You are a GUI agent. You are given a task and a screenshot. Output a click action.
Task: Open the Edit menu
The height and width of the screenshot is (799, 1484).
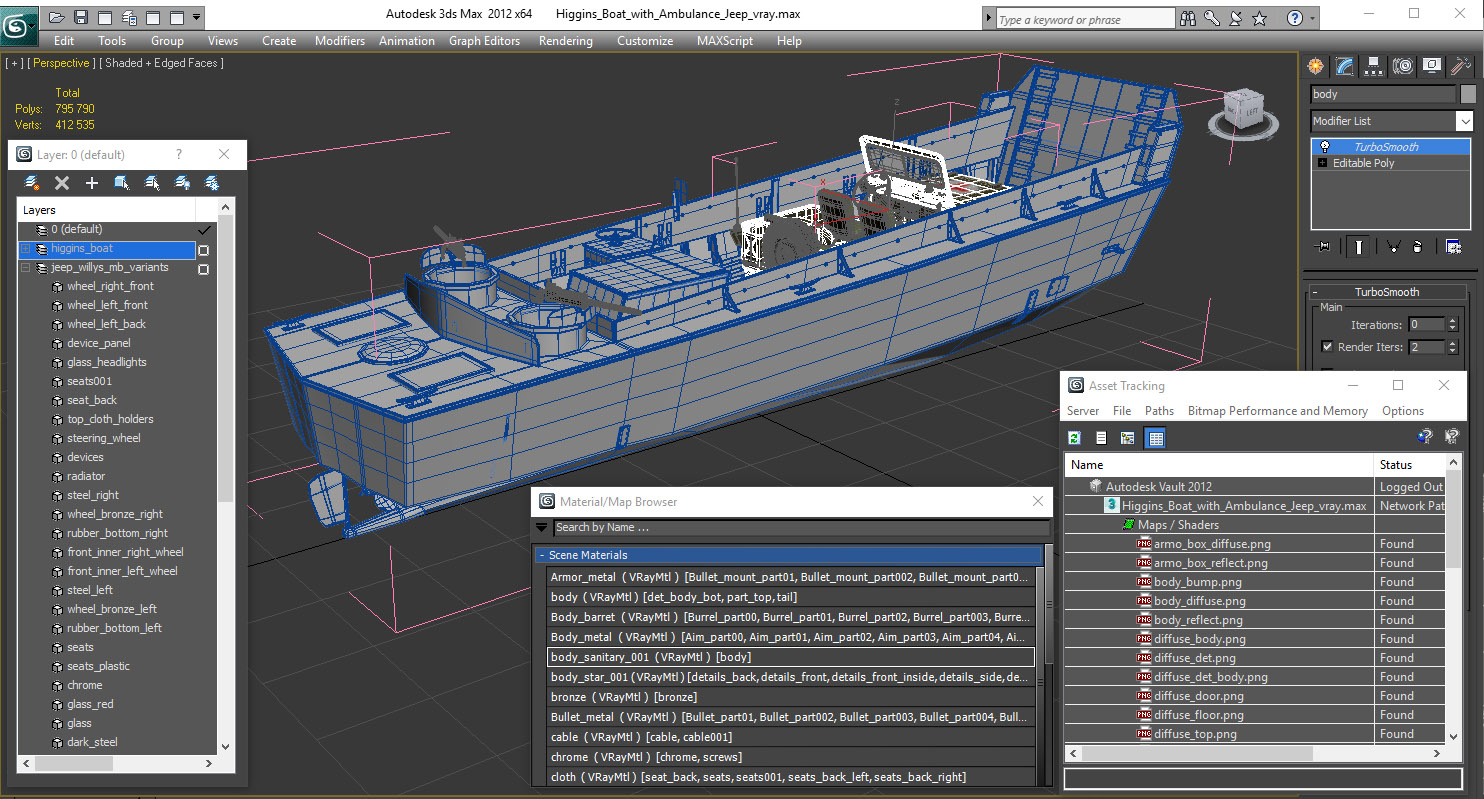pos(64,41)
